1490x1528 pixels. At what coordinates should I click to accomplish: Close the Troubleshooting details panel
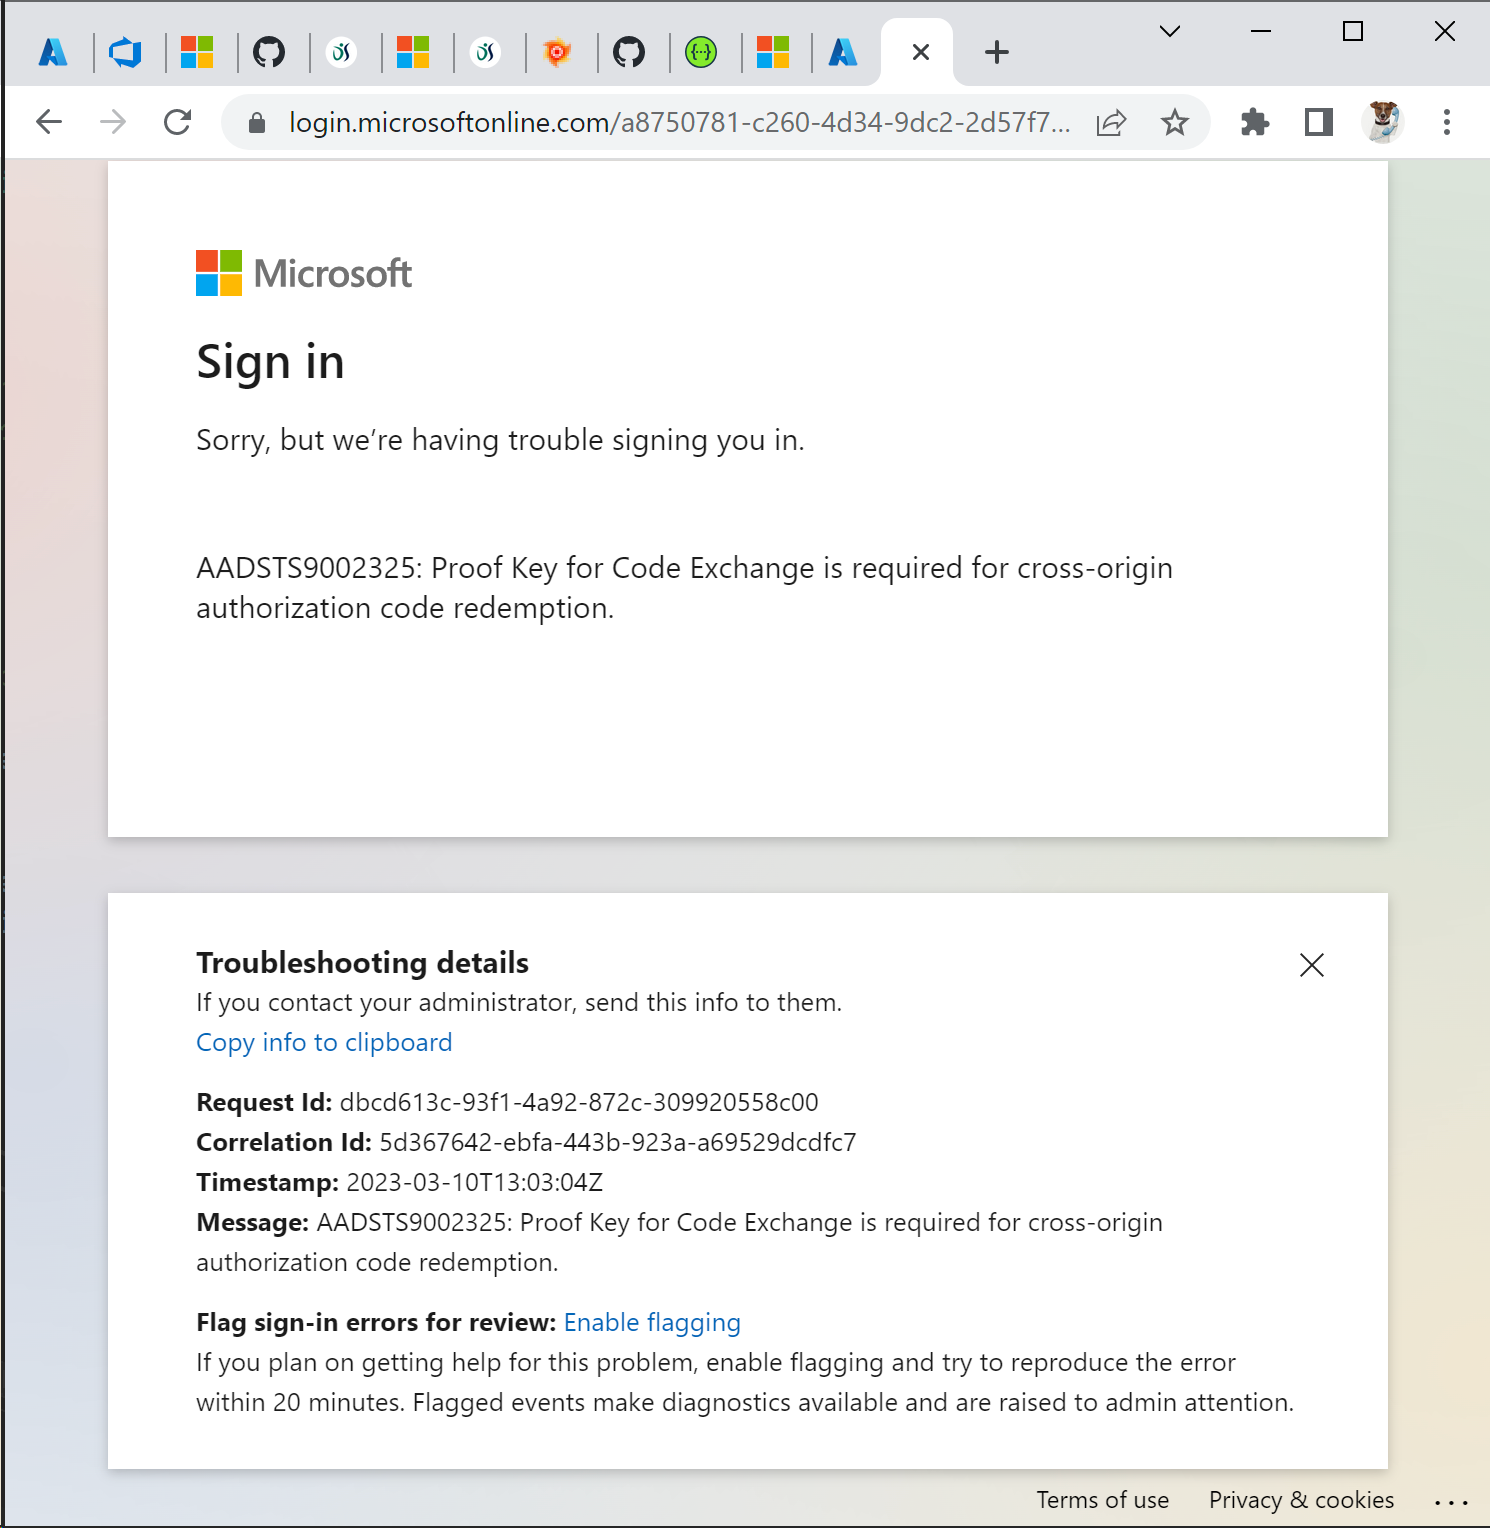click(x=1311, y=965)
